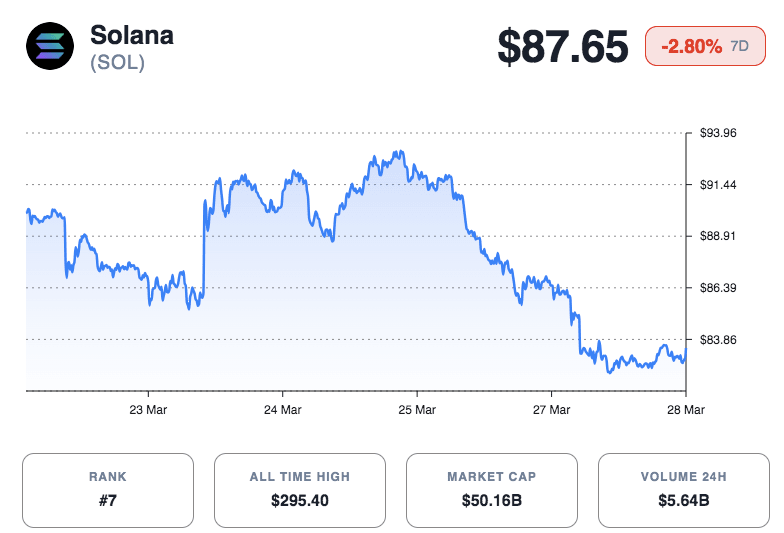Click the $88.91 price axis label
The width and height of the screenshot is (784, 533).
717,236
